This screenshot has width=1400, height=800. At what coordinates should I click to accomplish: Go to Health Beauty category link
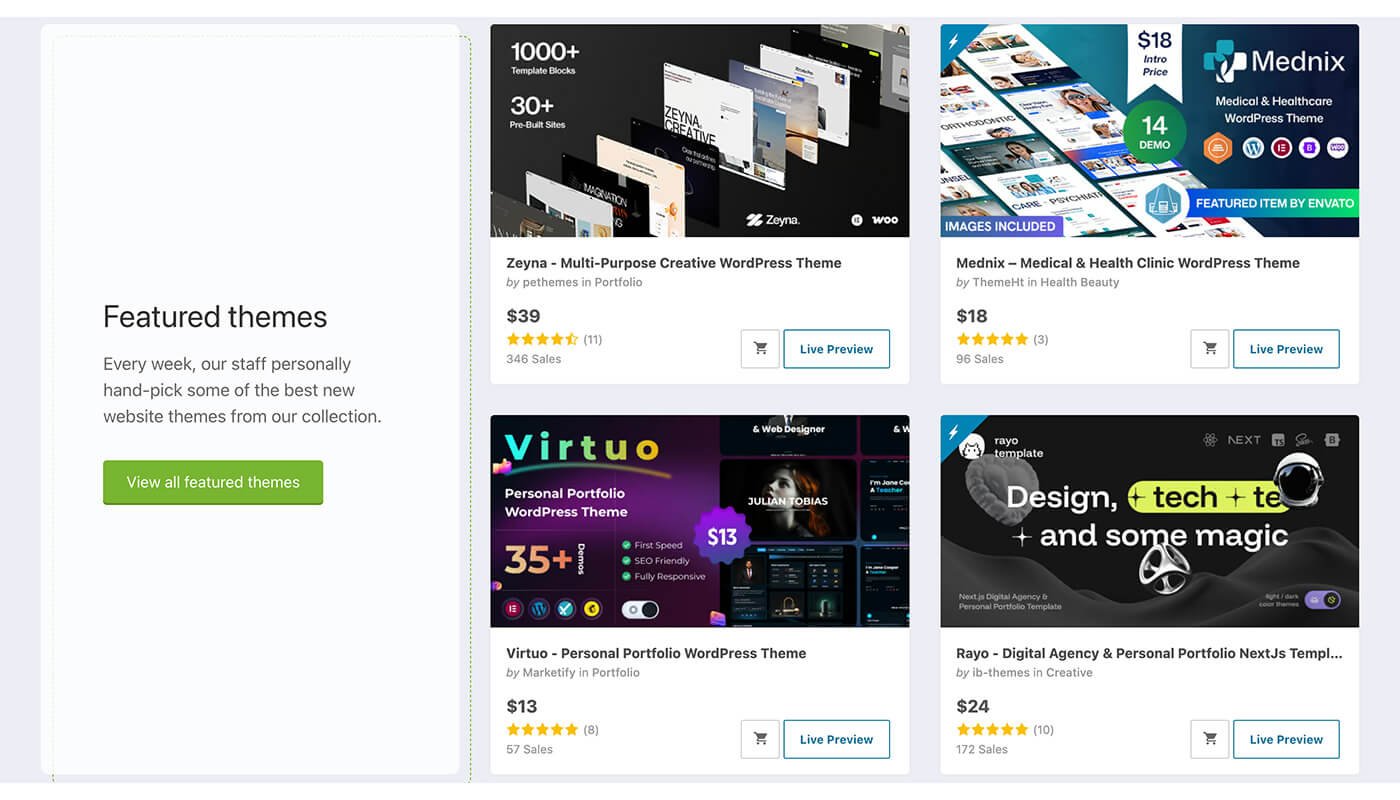tap(1080, 282)
